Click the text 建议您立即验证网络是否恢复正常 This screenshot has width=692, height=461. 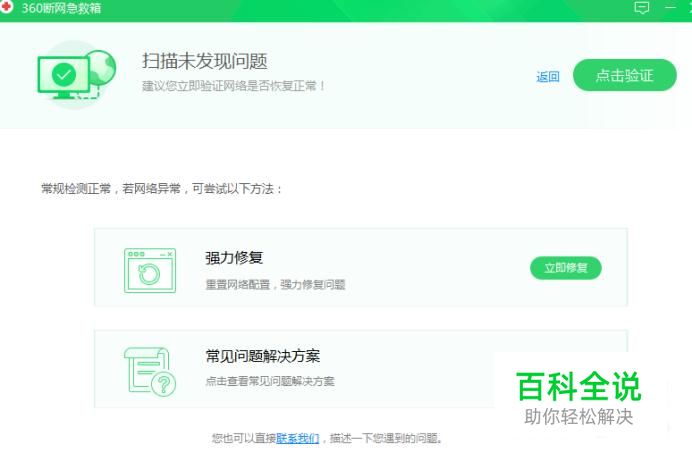(233, 86)
